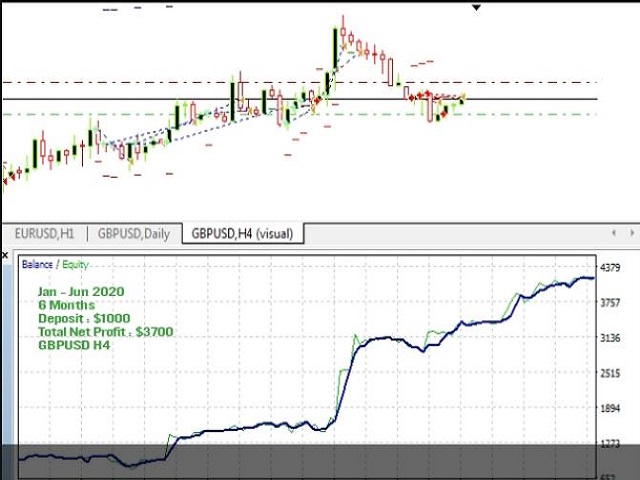640x480 pixels.
Task: Switch to the EURUSD,H1 chart tab
Action: 44,234
